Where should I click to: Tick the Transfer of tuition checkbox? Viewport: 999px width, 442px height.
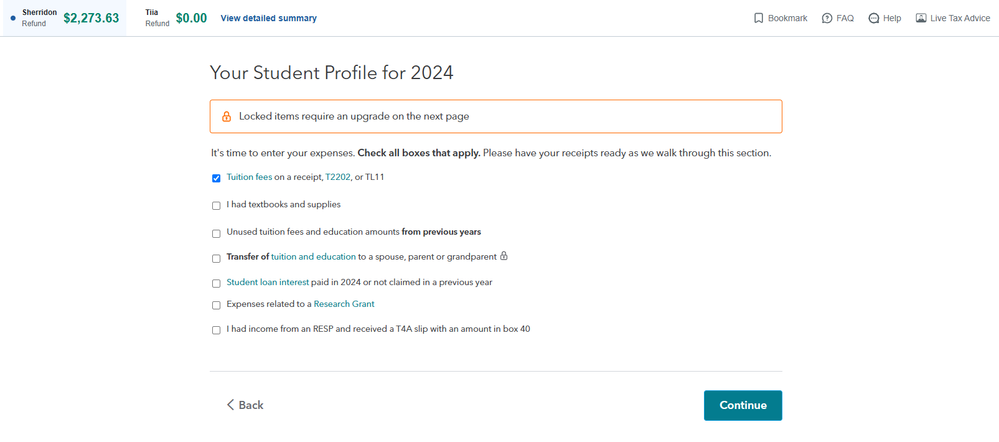(x=216, y=258)
